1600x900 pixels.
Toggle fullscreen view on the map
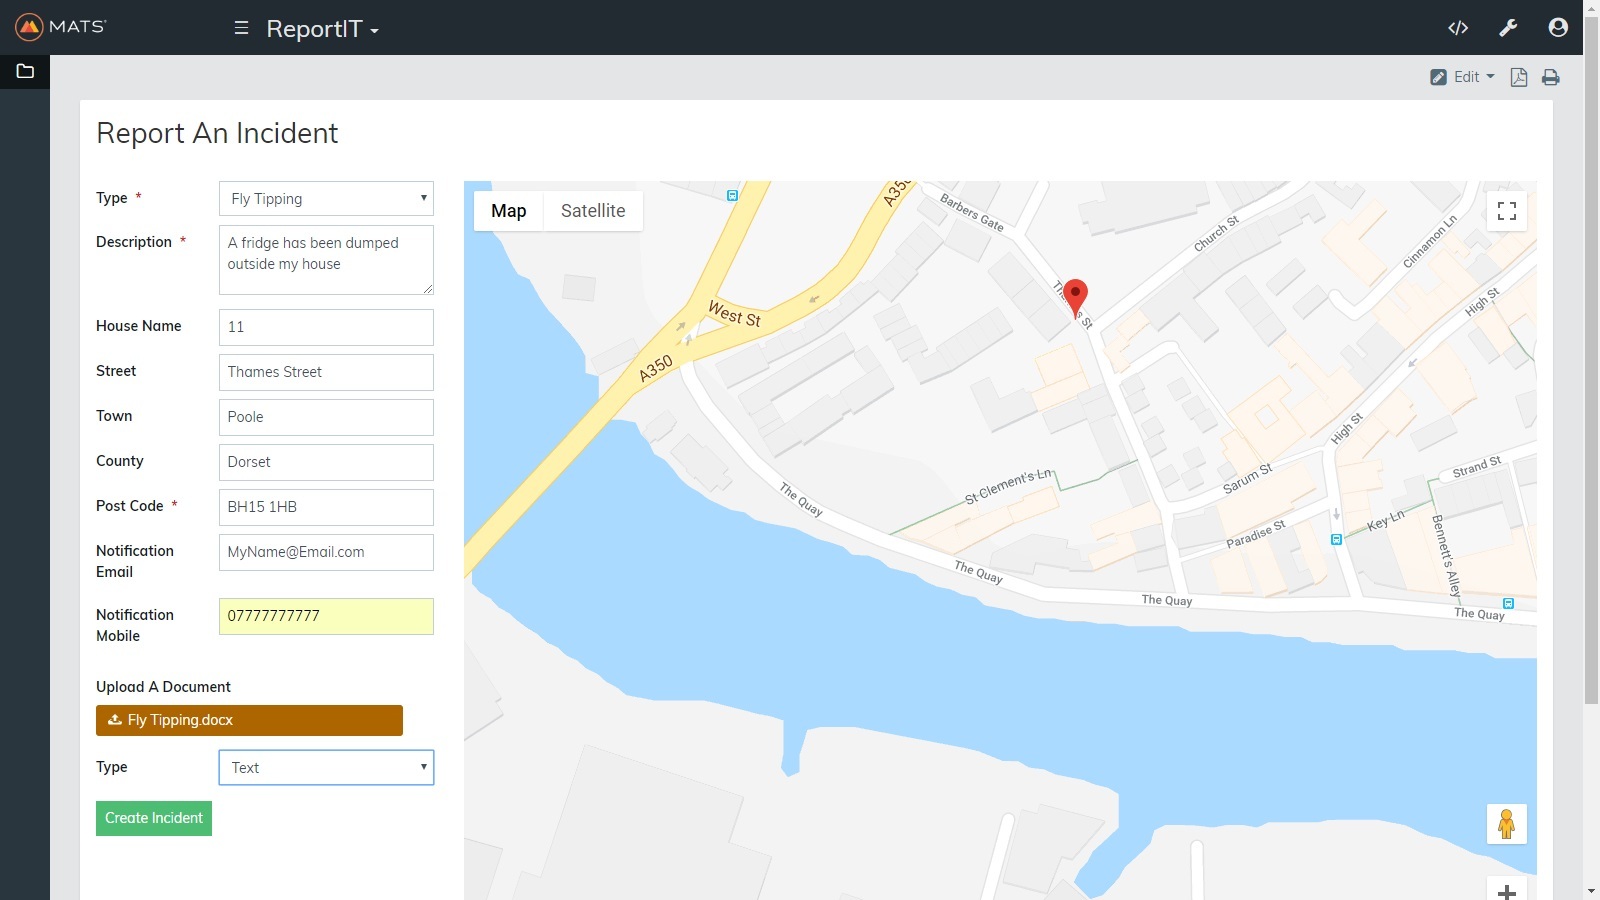(1506, 211)
